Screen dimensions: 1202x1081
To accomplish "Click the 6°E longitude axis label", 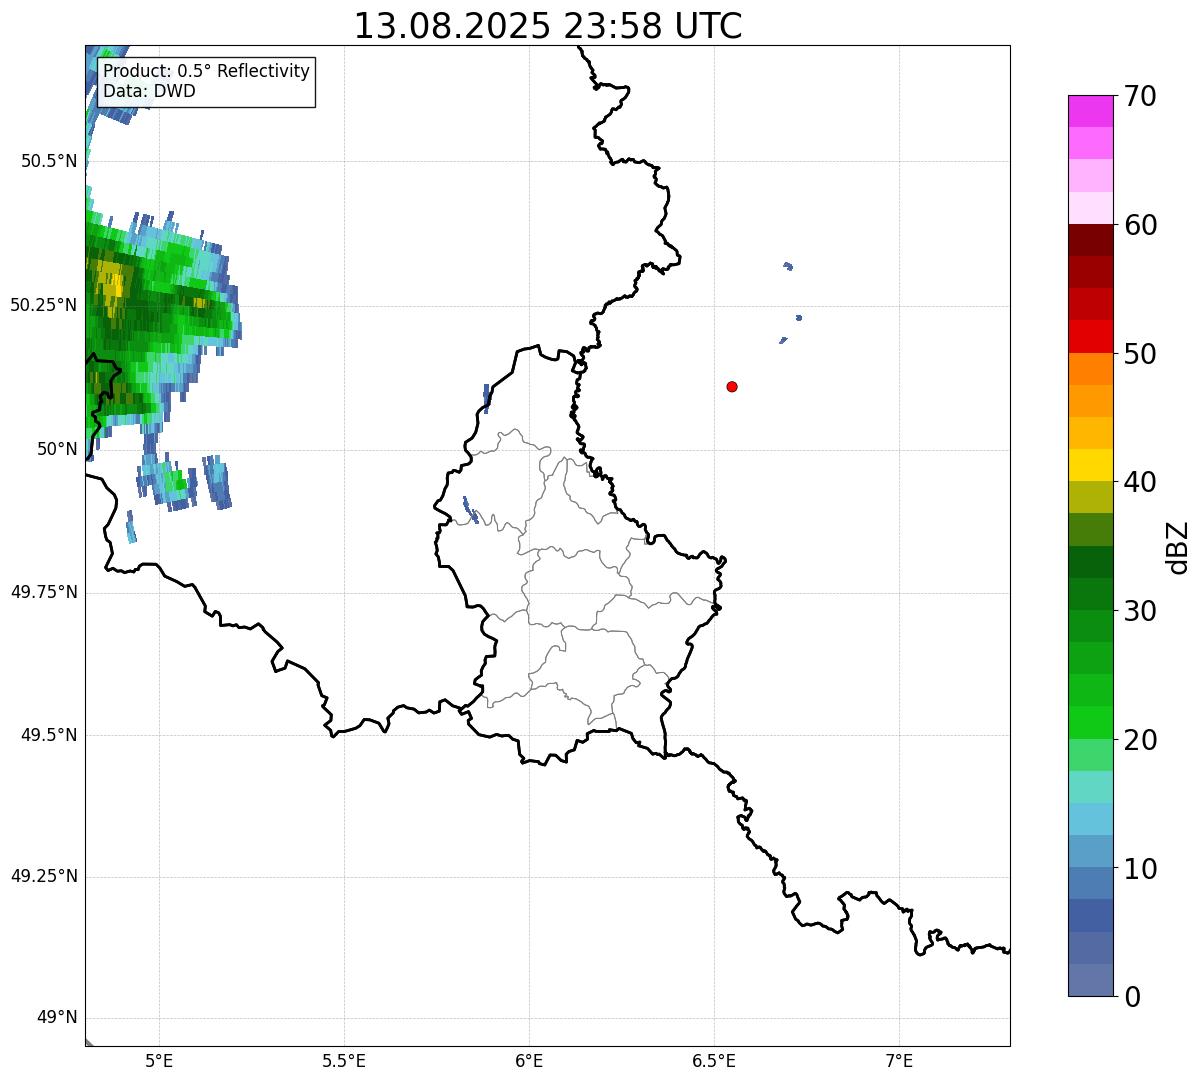I will tap(529, 1062).
